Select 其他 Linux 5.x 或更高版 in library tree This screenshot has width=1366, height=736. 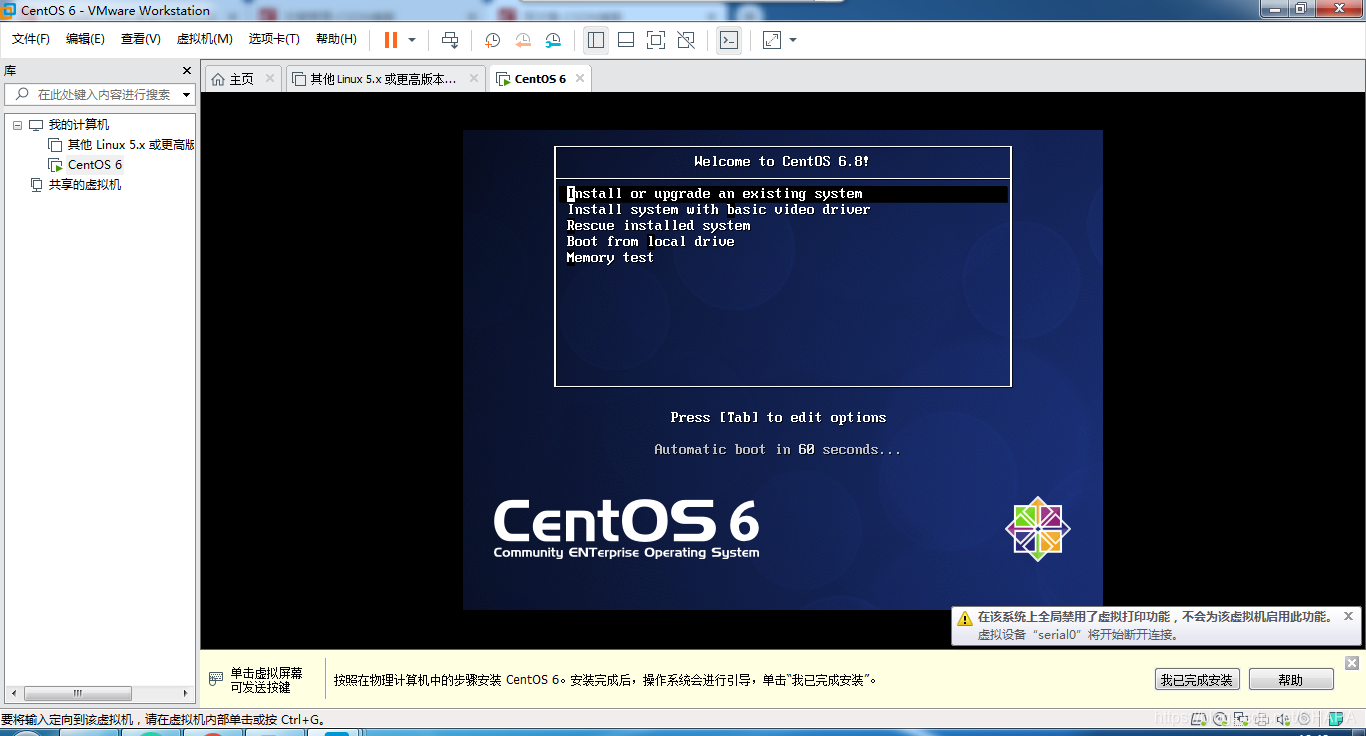click(131, 145)
